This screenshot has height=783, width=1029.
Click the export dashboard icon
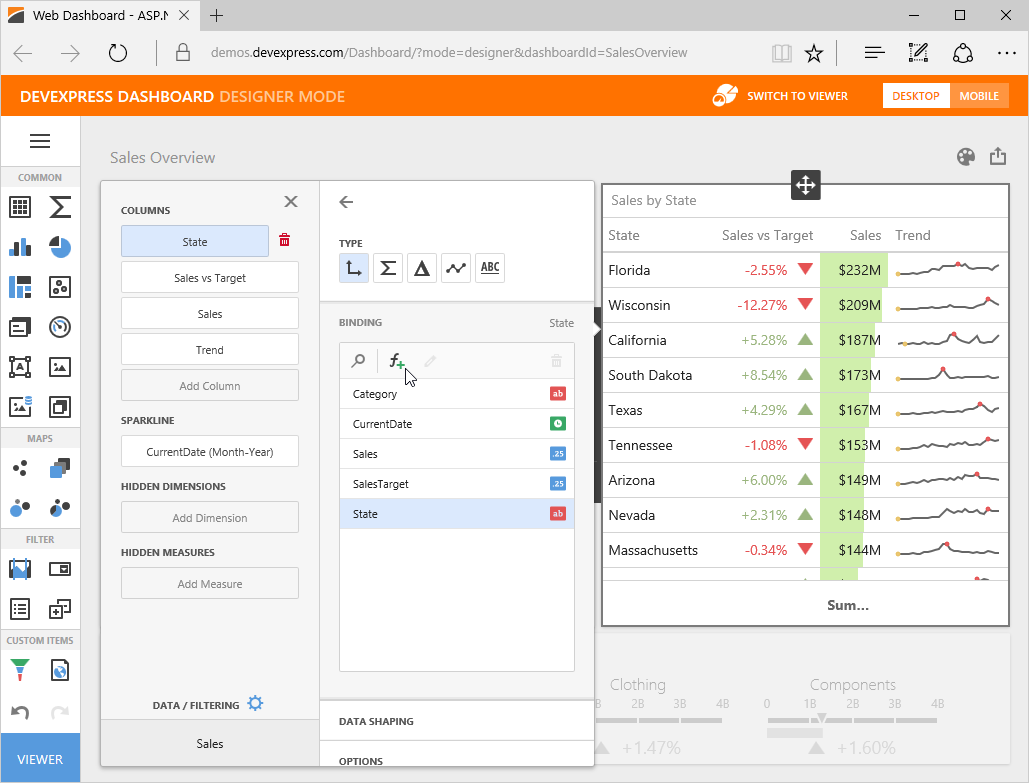997,157
